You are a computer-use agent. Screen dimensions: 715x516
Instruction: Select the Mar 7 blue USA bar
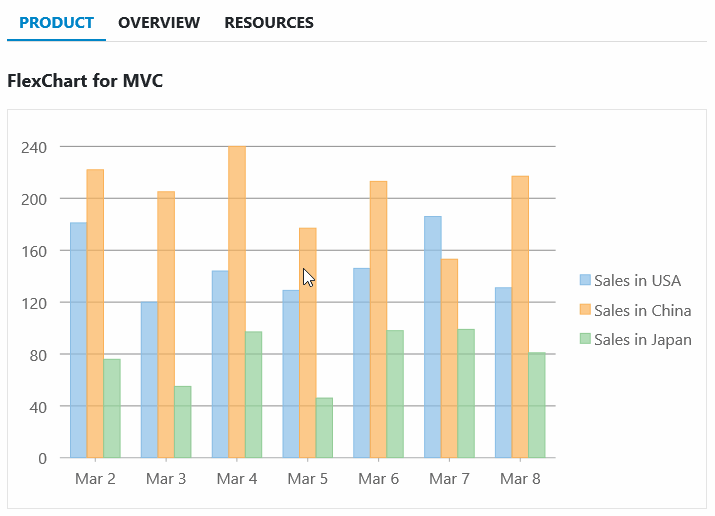coord(432,337)
